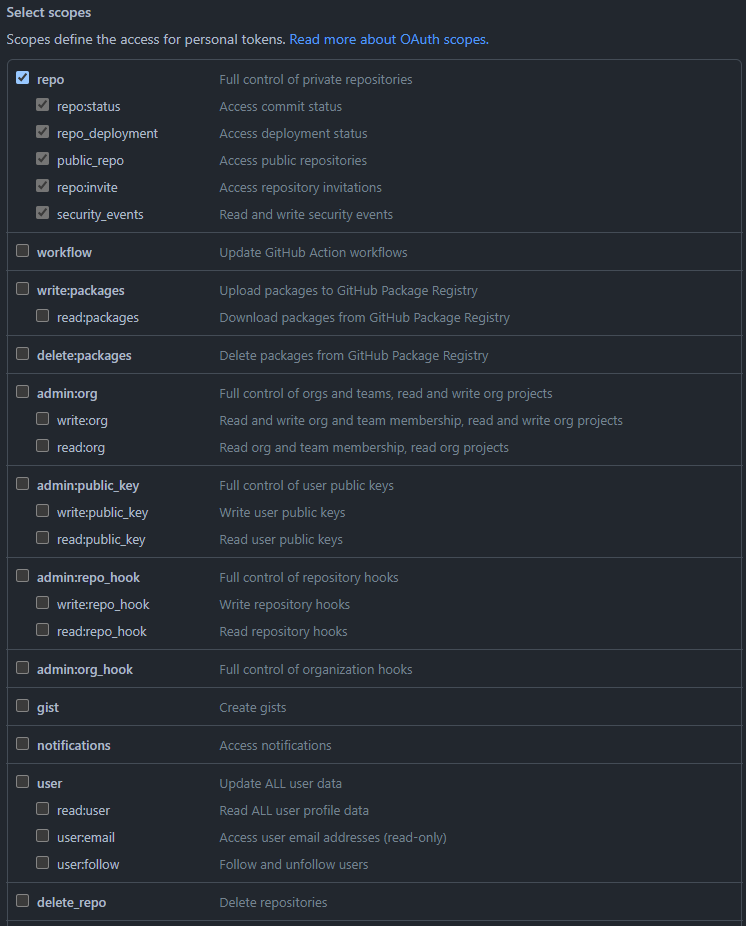
Task: Select the write:repo_hook checkbox
Action: [43, 603]
